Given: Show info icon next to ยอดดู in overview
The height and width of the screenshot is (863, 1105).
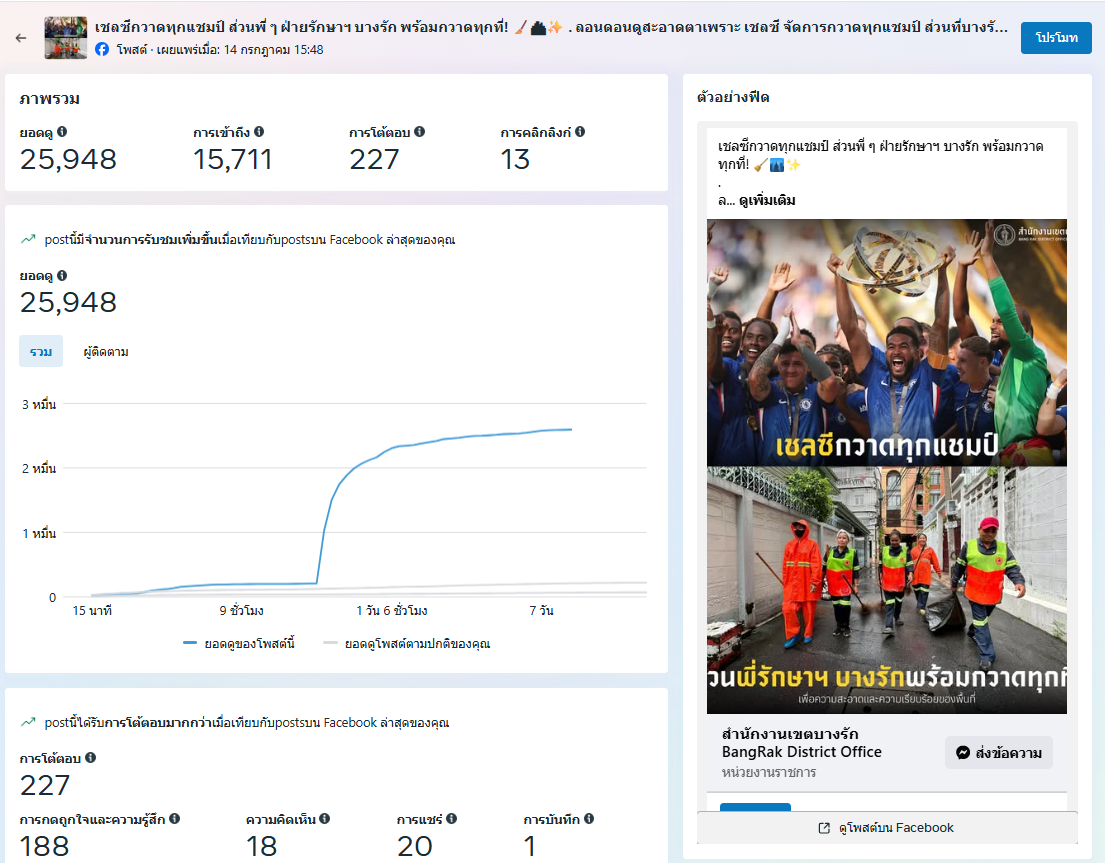Looking at the screenshot, I should 62,132.
